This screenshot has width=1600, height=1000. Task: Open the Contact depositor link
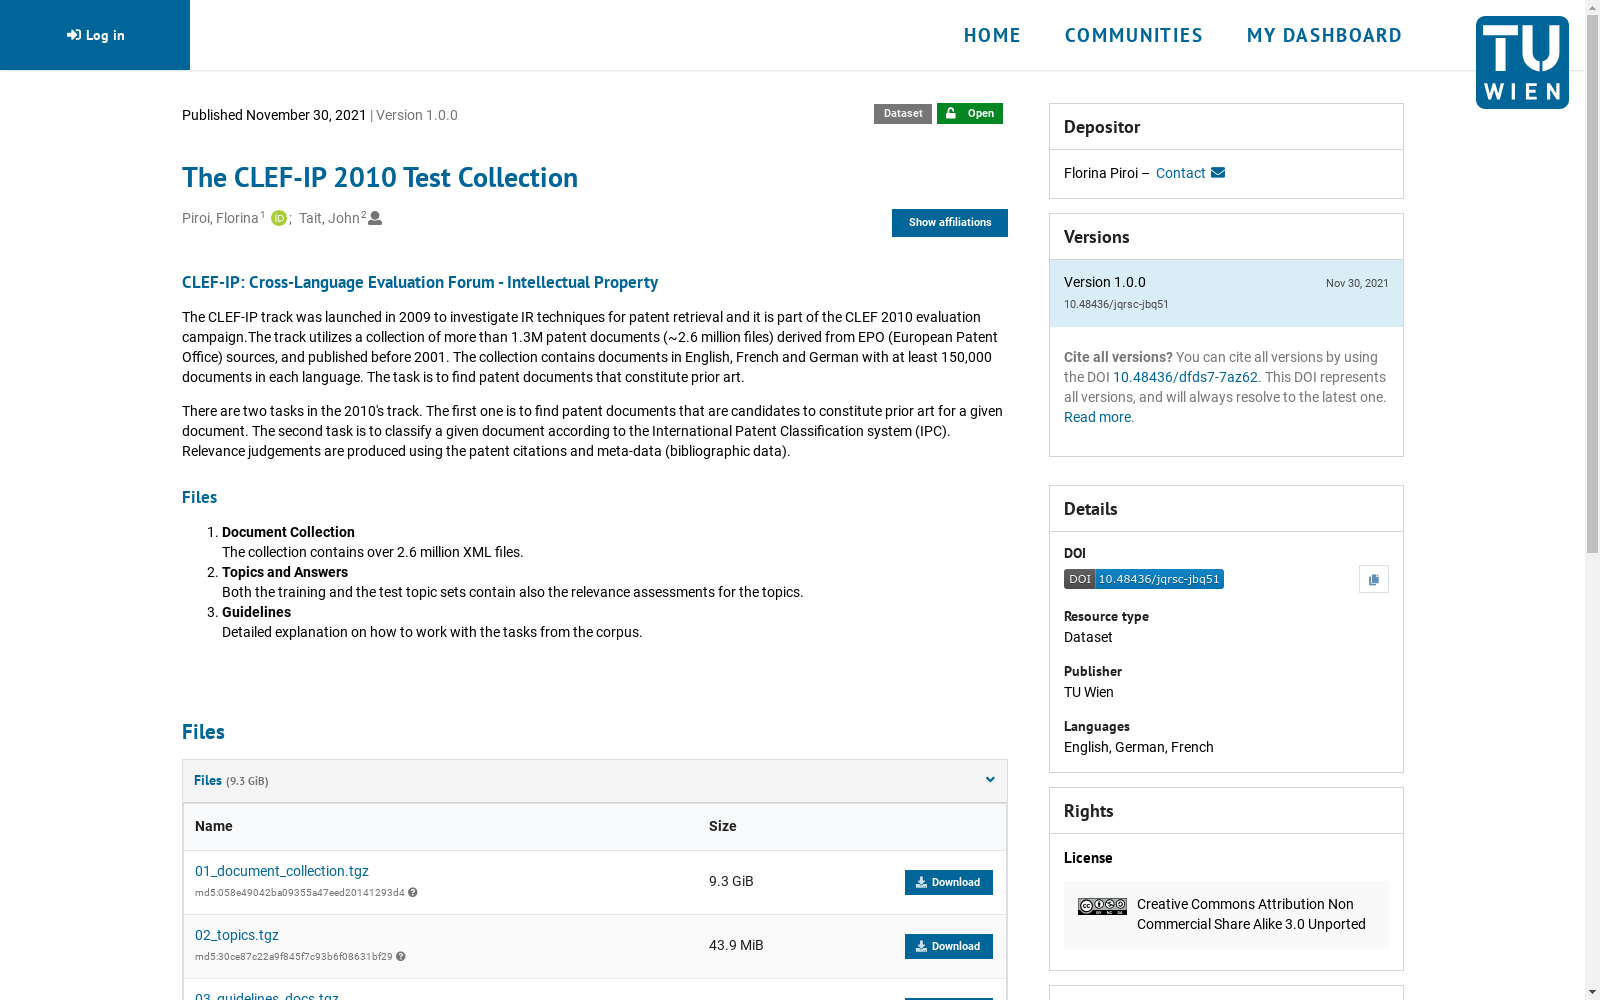[x=1181, y=173]
